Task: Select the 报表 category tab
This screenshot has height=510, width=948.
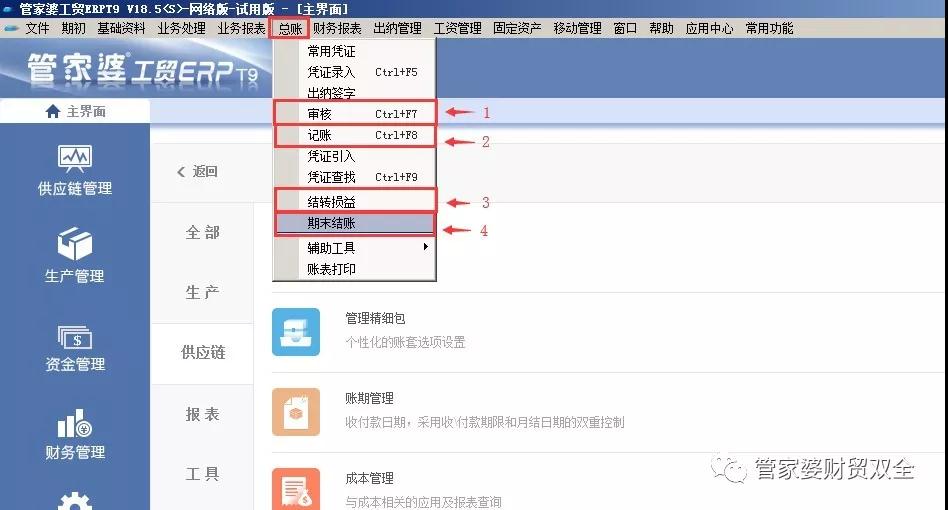Action: [202, 414]
